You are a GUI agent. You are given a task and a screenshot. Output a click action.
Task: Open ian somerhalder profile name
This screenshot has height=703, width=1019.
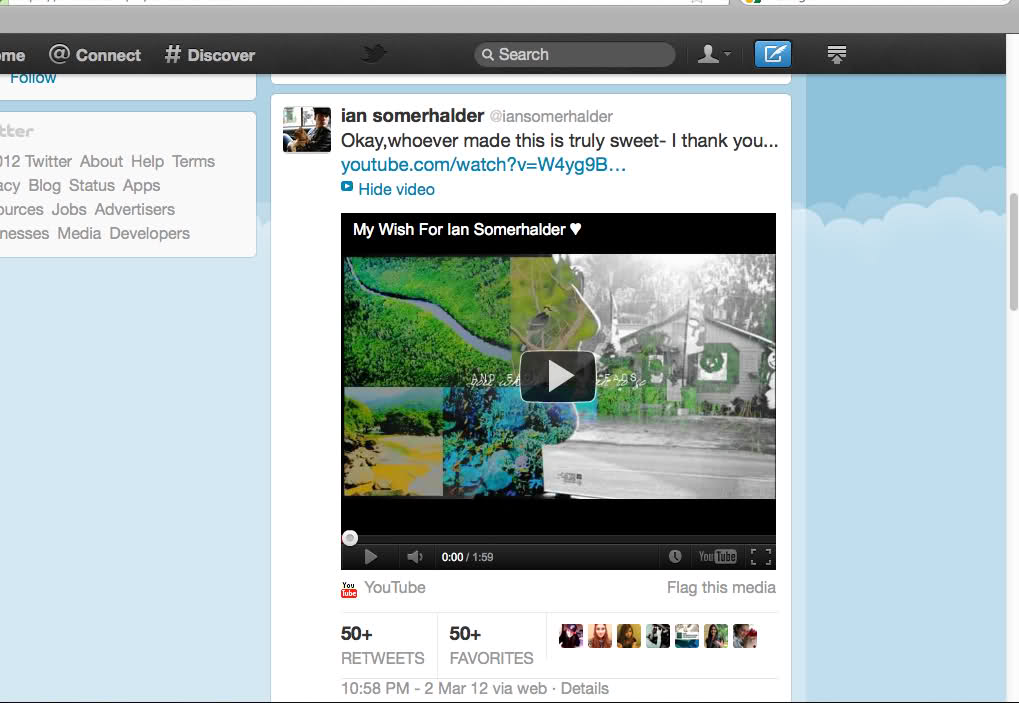[x=412, y=116]
